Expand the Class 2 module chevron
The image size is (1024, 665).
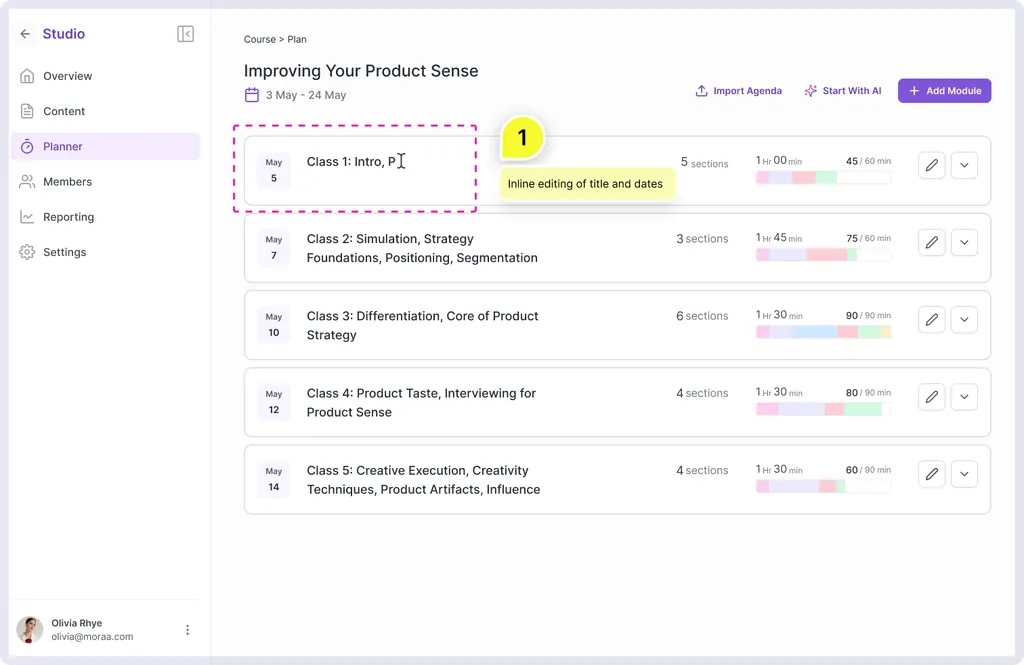coord(964,242)
